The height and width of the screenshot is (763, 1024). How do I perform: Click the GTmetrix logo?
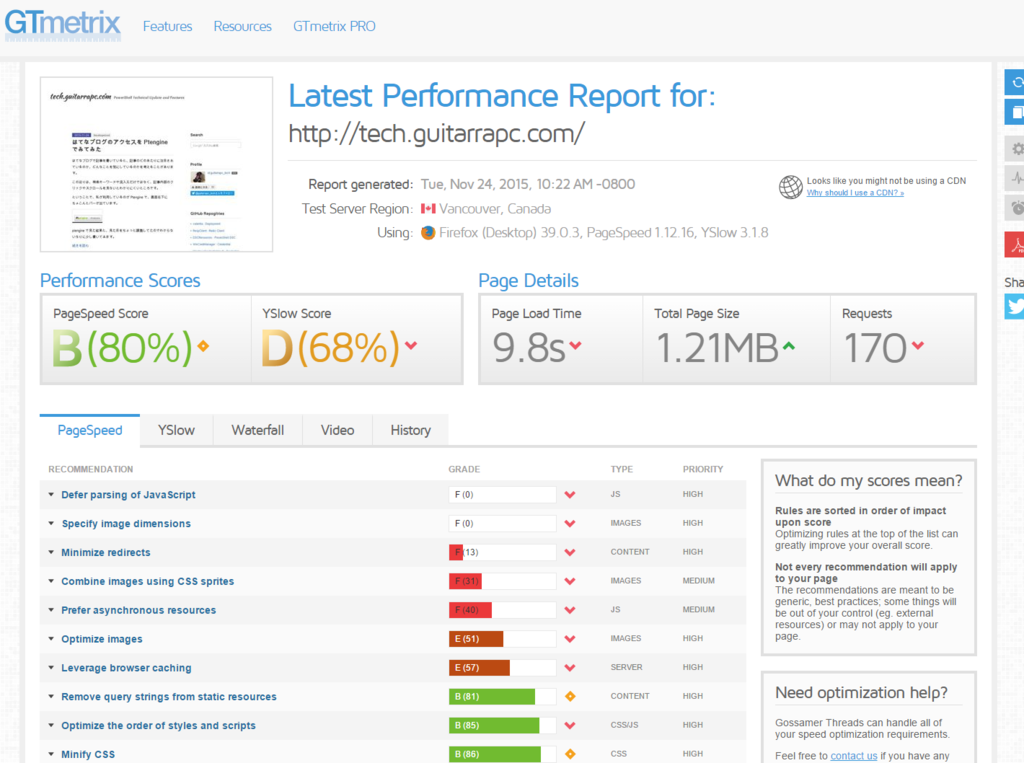click(63, 25)
